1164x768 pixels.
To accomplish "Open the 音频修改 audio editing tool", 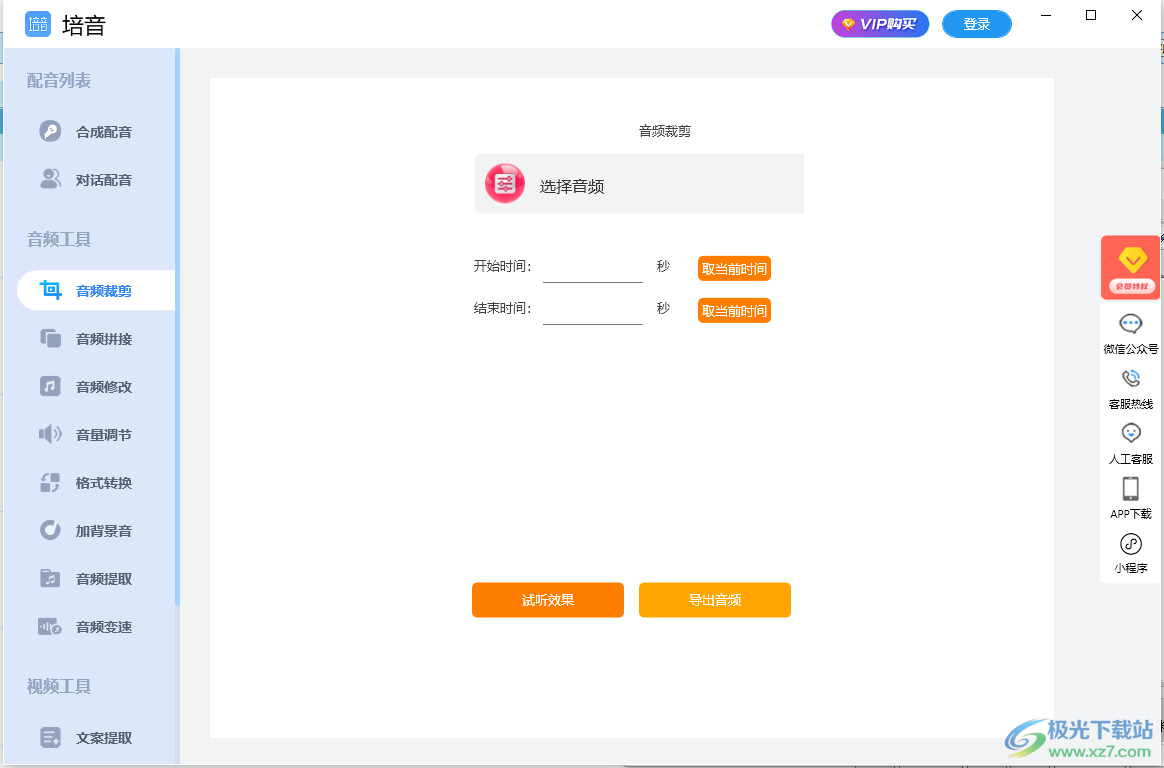I will coord(95,386).
